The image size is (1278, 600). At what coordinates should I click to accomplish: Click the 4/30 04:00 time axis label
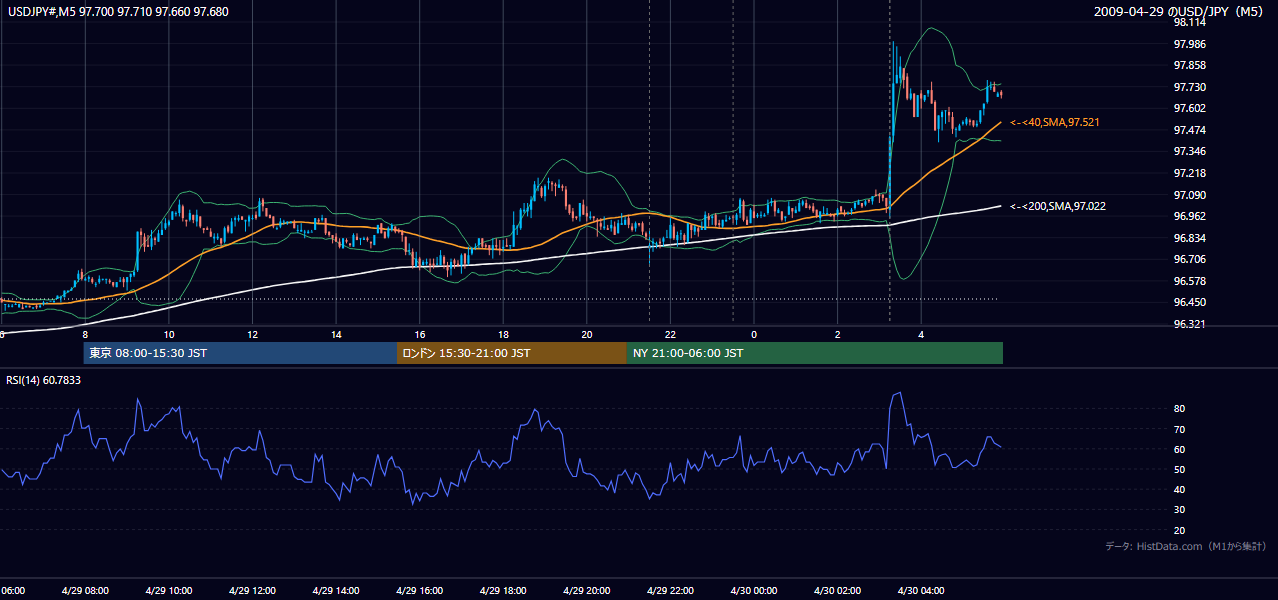[x=921, y=591]
